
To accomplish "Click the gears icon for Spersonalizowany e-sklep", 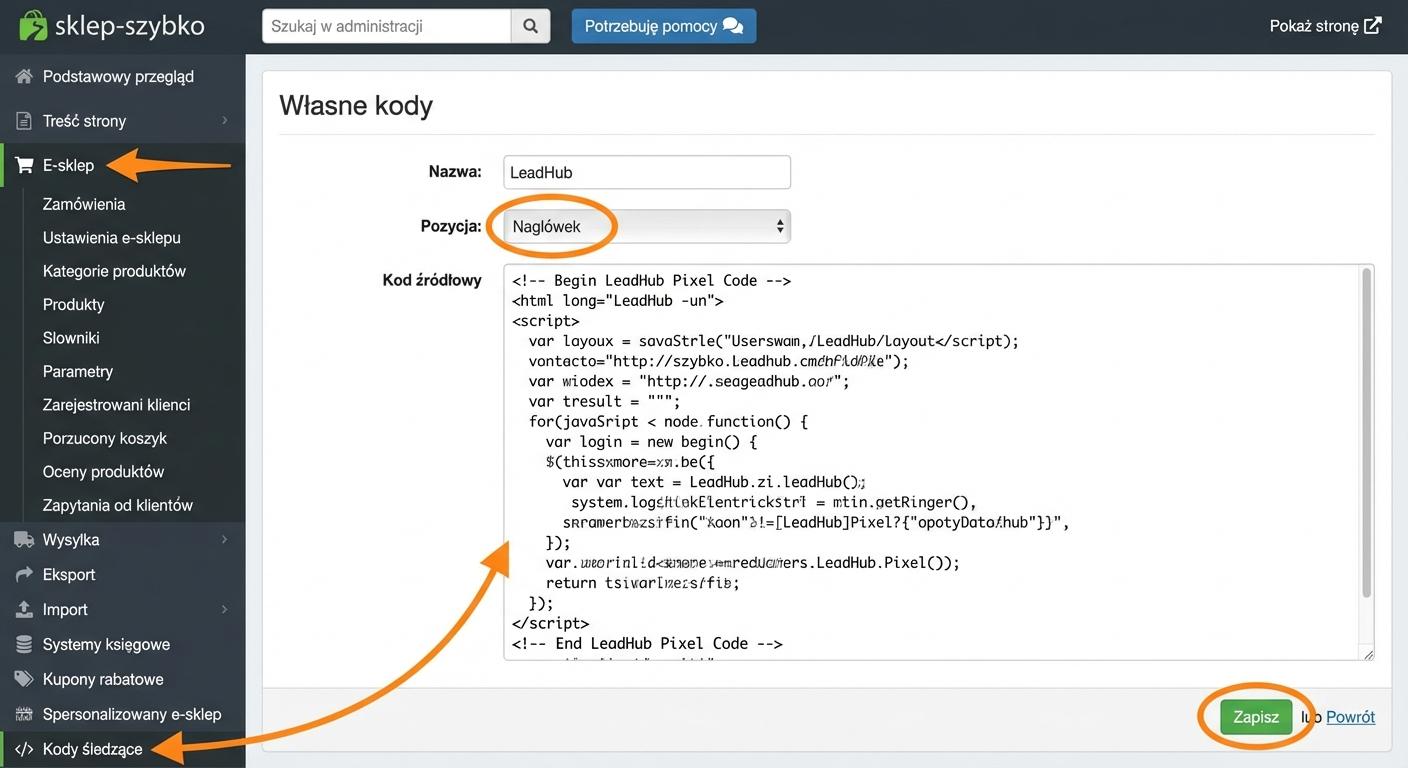I will click(x=24, y=714).
